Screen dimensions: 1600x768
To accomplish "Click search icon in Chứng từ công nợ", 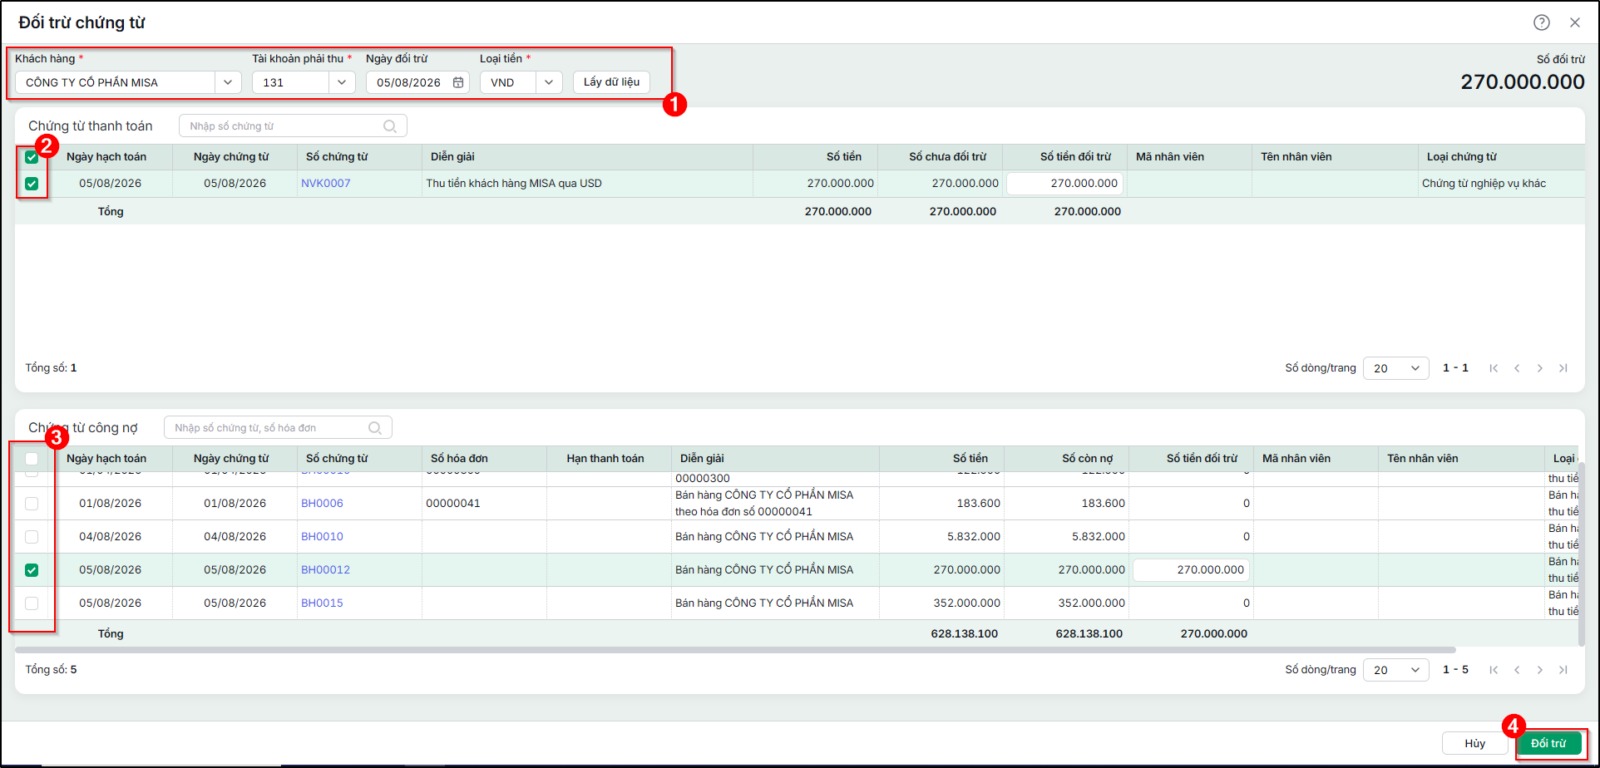I will pos(375,428).
